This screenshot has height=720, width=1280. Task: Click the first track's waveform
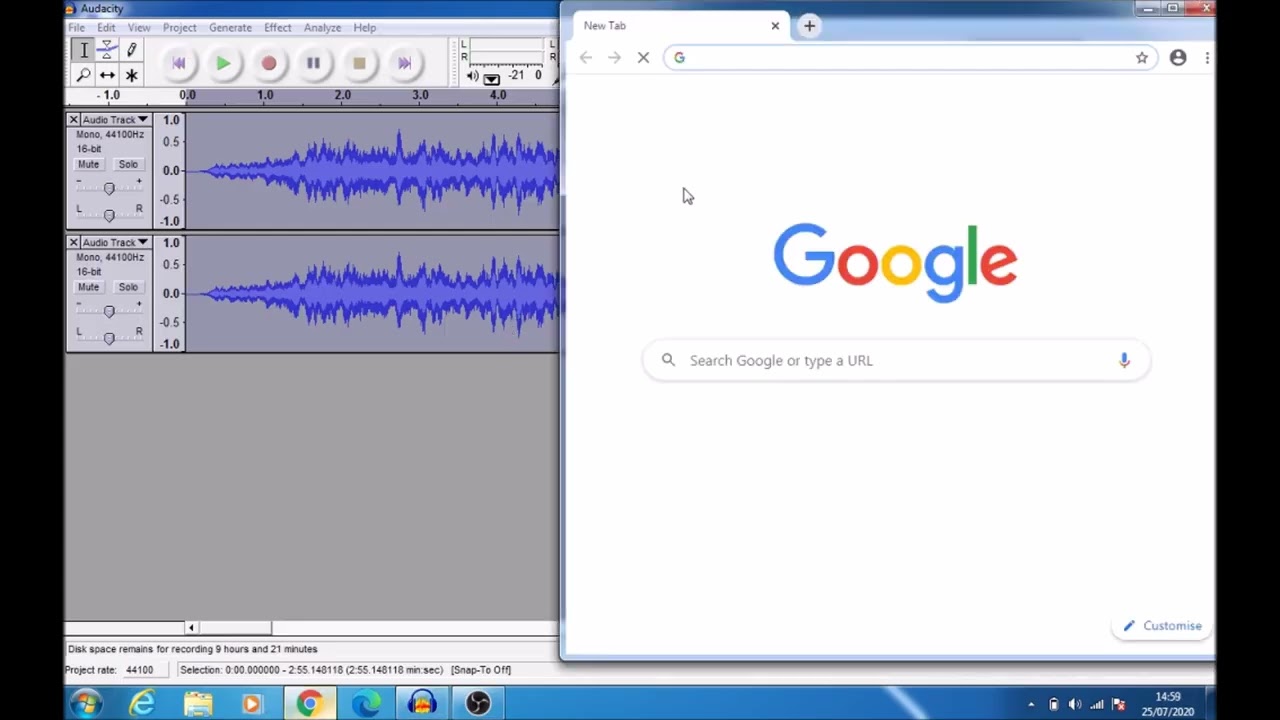point(372,171)
